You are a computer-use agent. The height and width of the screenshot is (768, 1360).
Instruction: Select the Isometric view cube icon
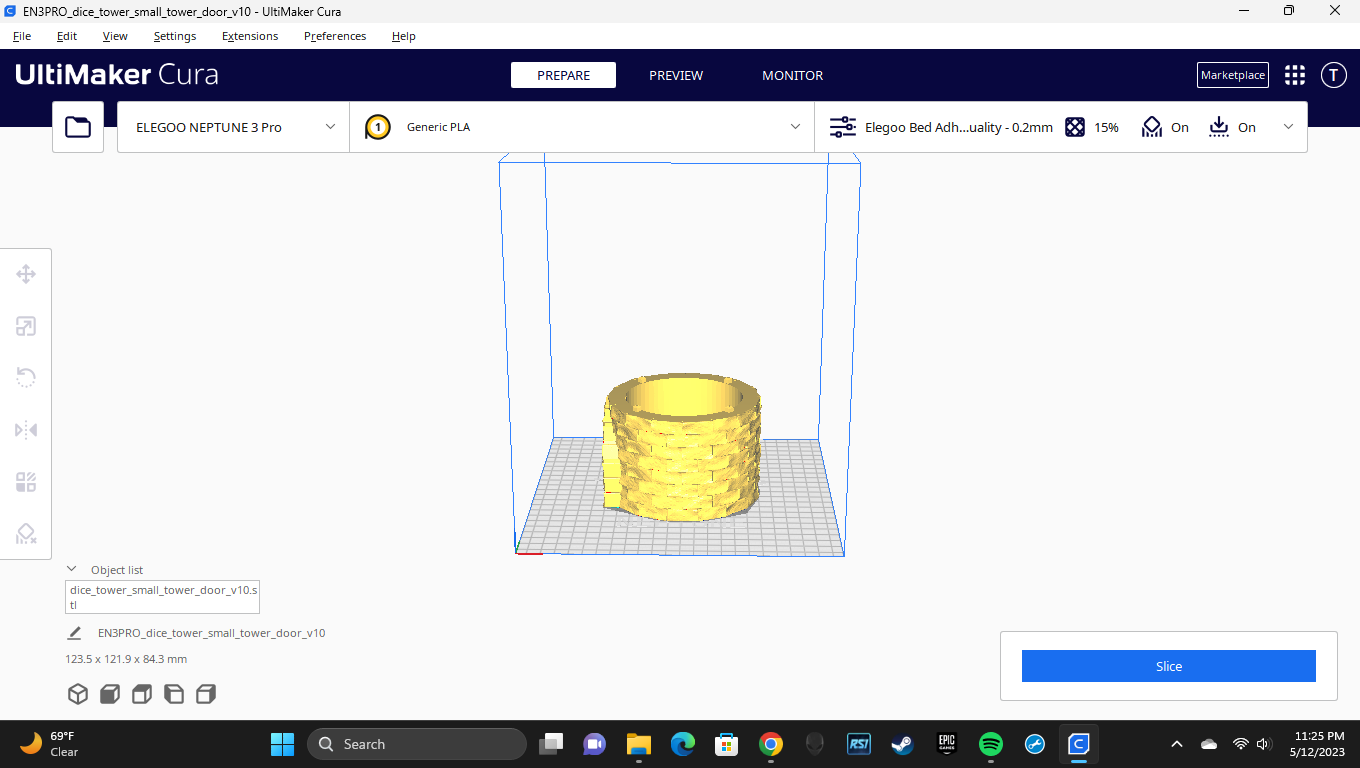(77, 693)
